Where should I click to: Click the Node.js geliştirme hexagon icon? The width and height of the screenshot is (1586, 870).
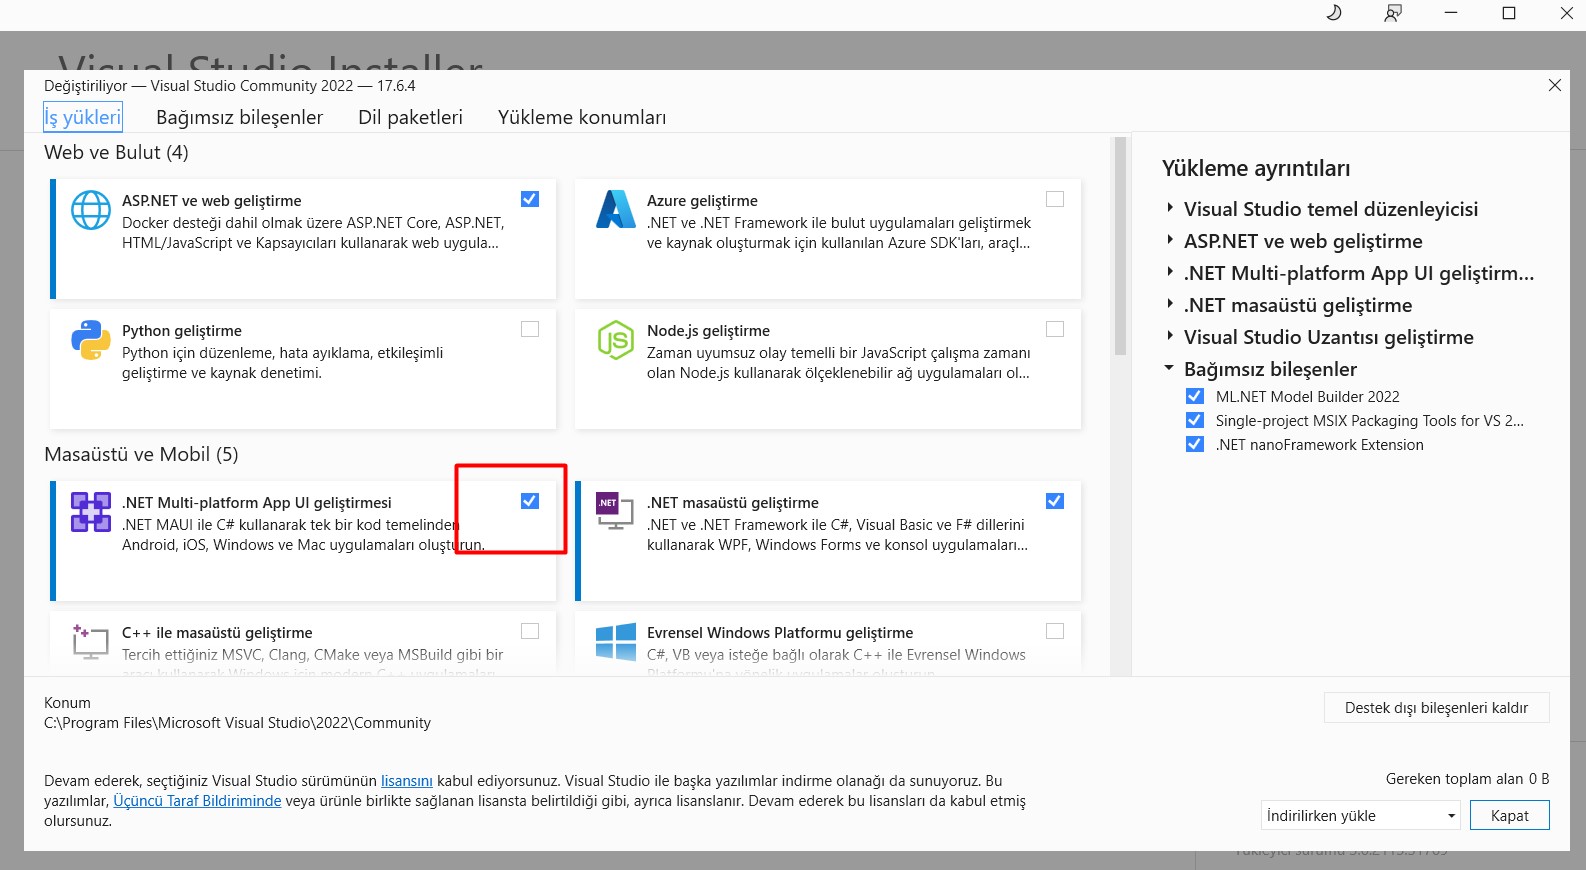point(616,340)
